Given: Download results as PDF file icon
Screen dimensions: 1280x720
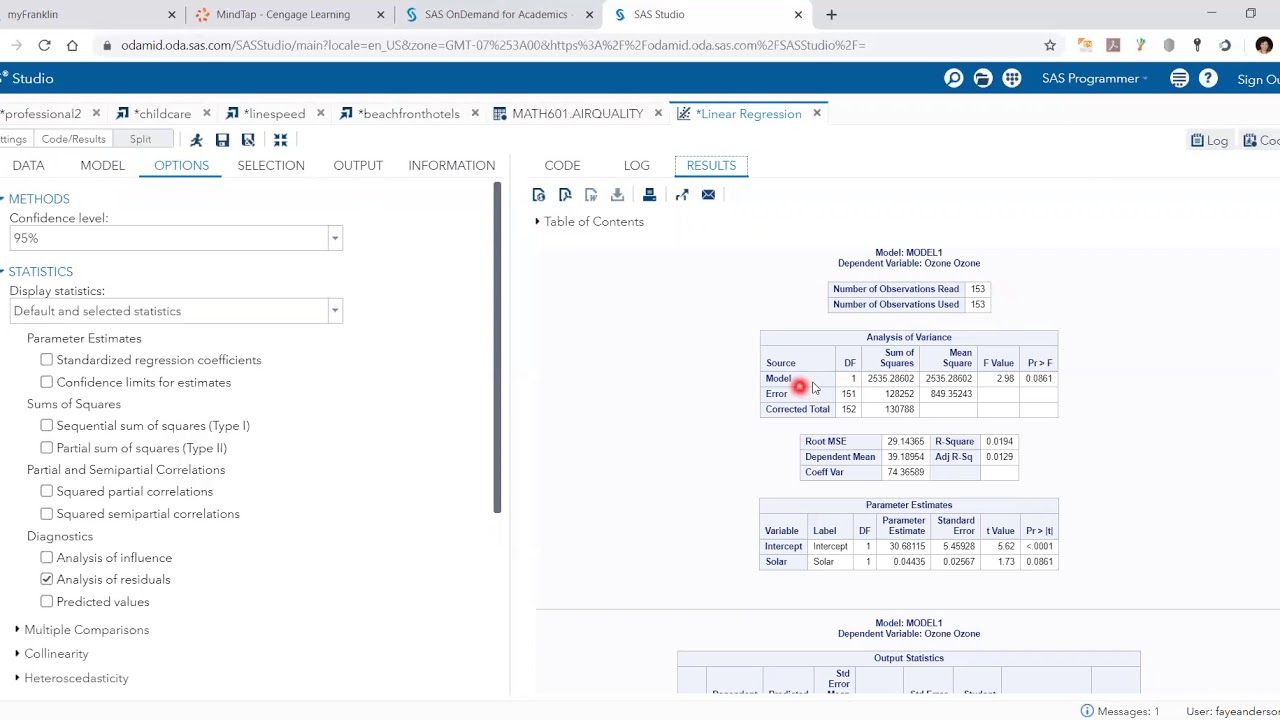Looking at the screenshot, I should point(565,195).
